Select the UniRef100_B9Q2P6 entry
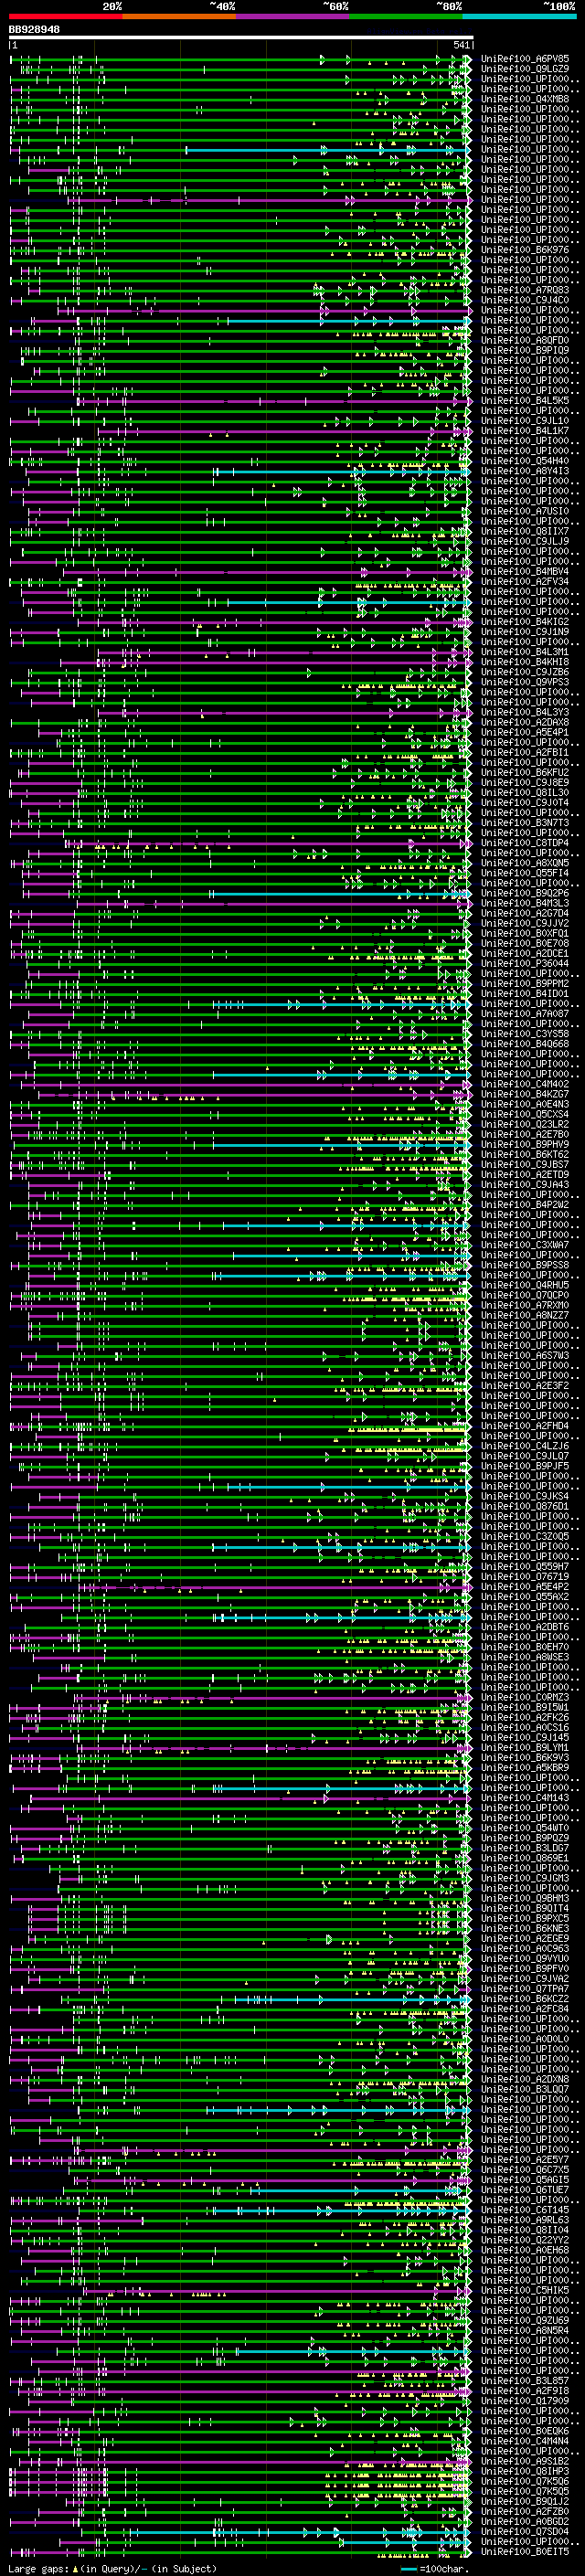The image size is (585, 2576). tap(525, 893)
